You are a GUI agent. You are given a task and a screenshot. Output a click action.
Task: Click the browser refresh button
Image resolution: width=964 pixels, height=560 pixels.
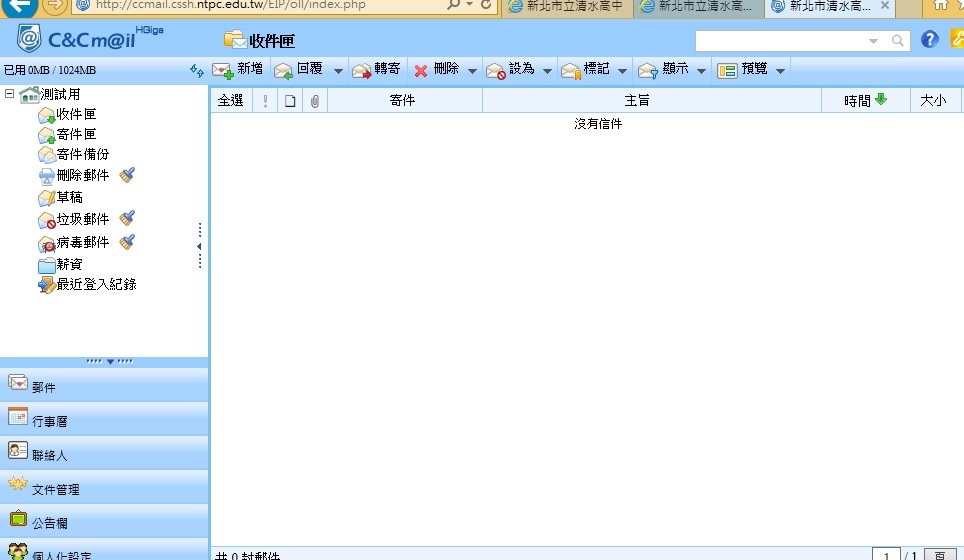tap(486, 5)
